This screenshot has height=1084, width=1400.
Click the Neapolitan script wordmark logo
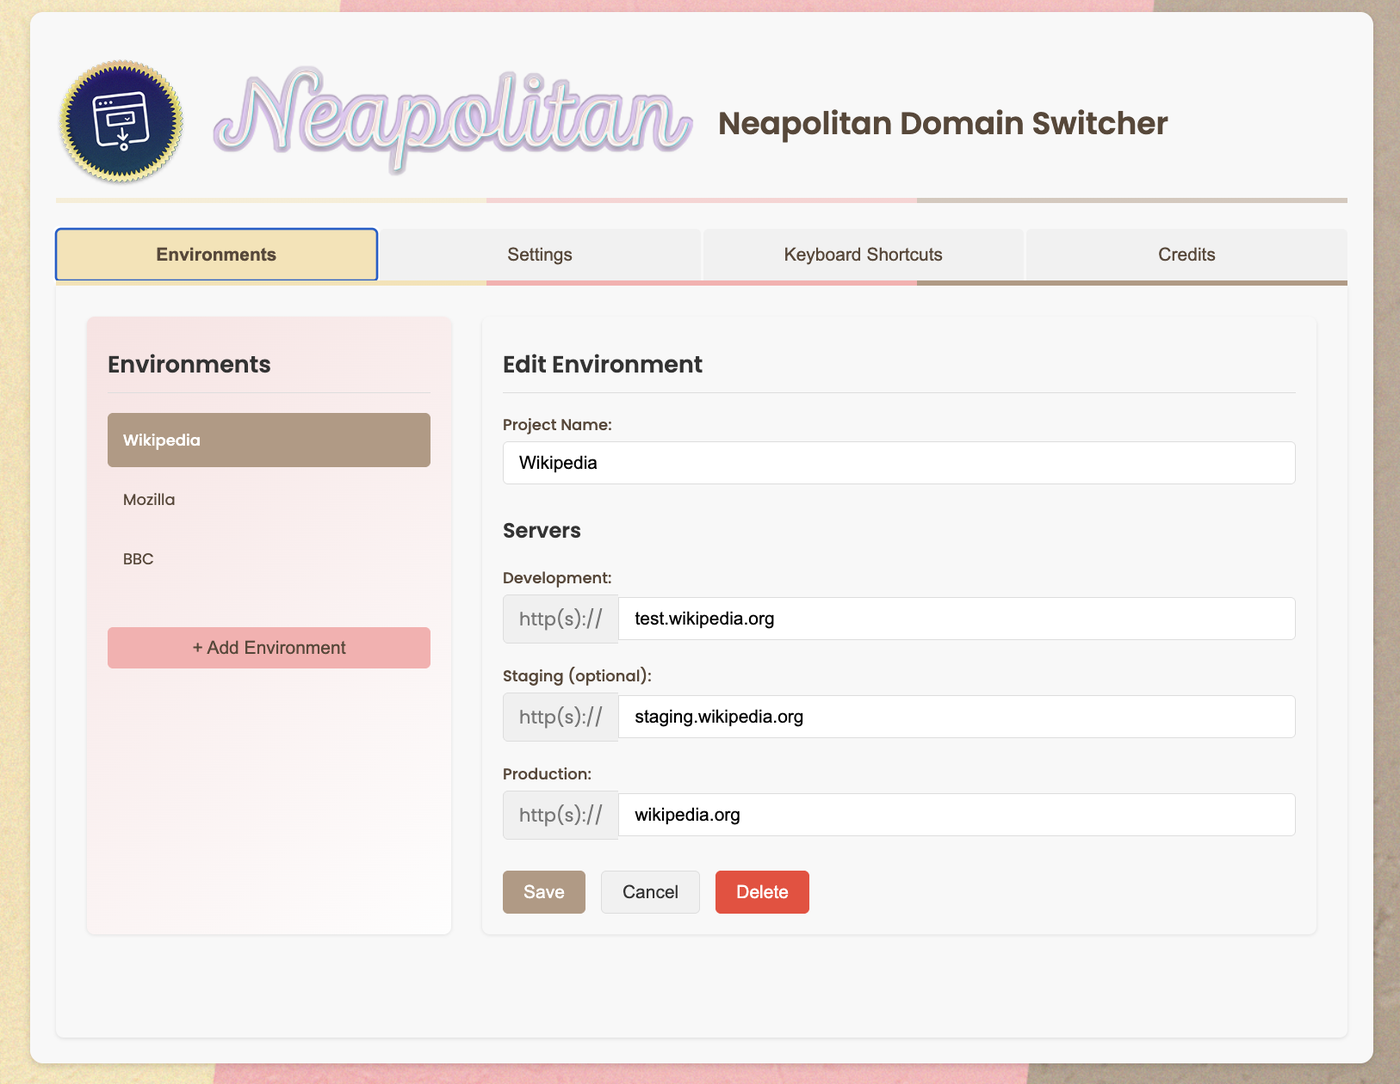click(x=452, y=120)
